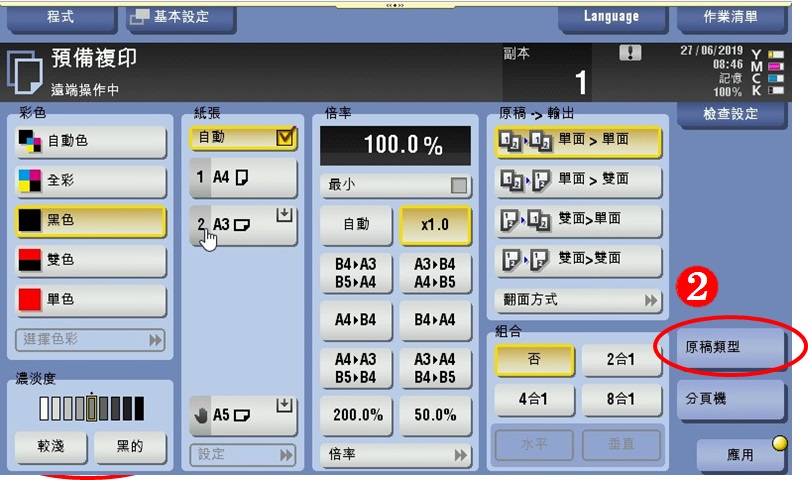Click the 副本 copy count field
808x480 pixels.
click(x=546, y=72)
